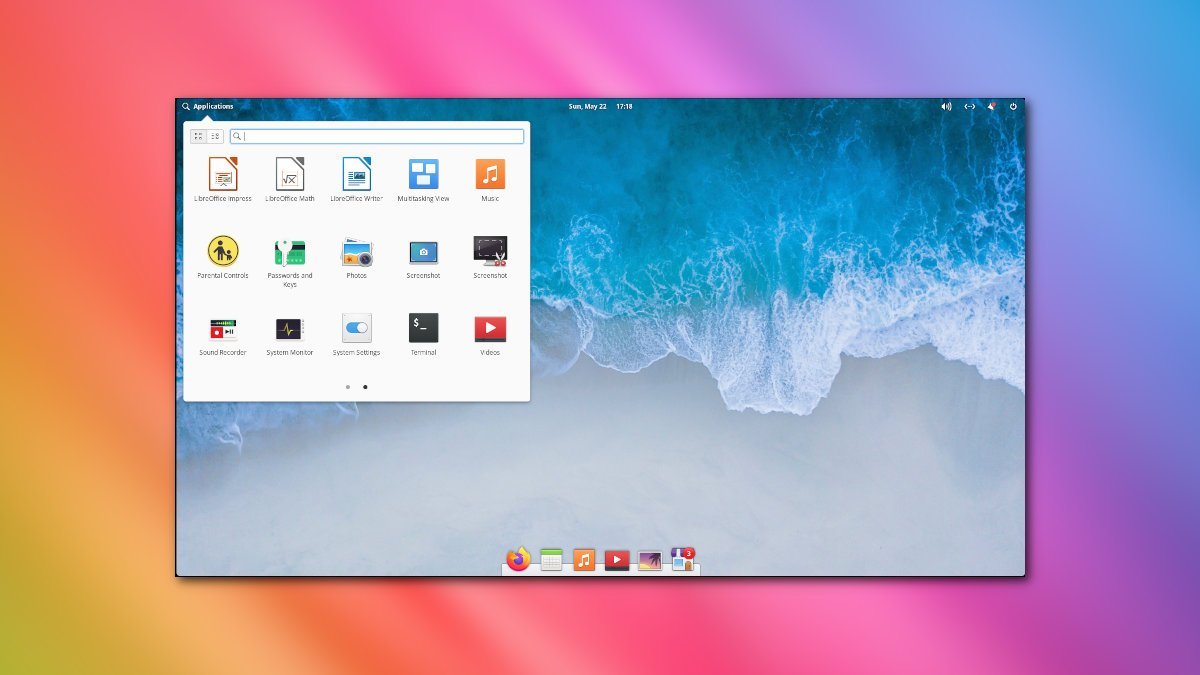Open the notifications bell menu
Viewport: 1200px width, 675px height.
pyautogui.click(x=991, y=106)
